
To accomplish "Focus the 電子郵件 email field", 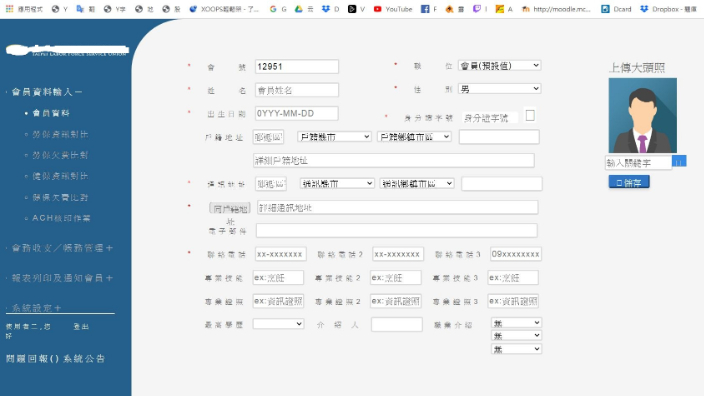I will tap(396, 230).
